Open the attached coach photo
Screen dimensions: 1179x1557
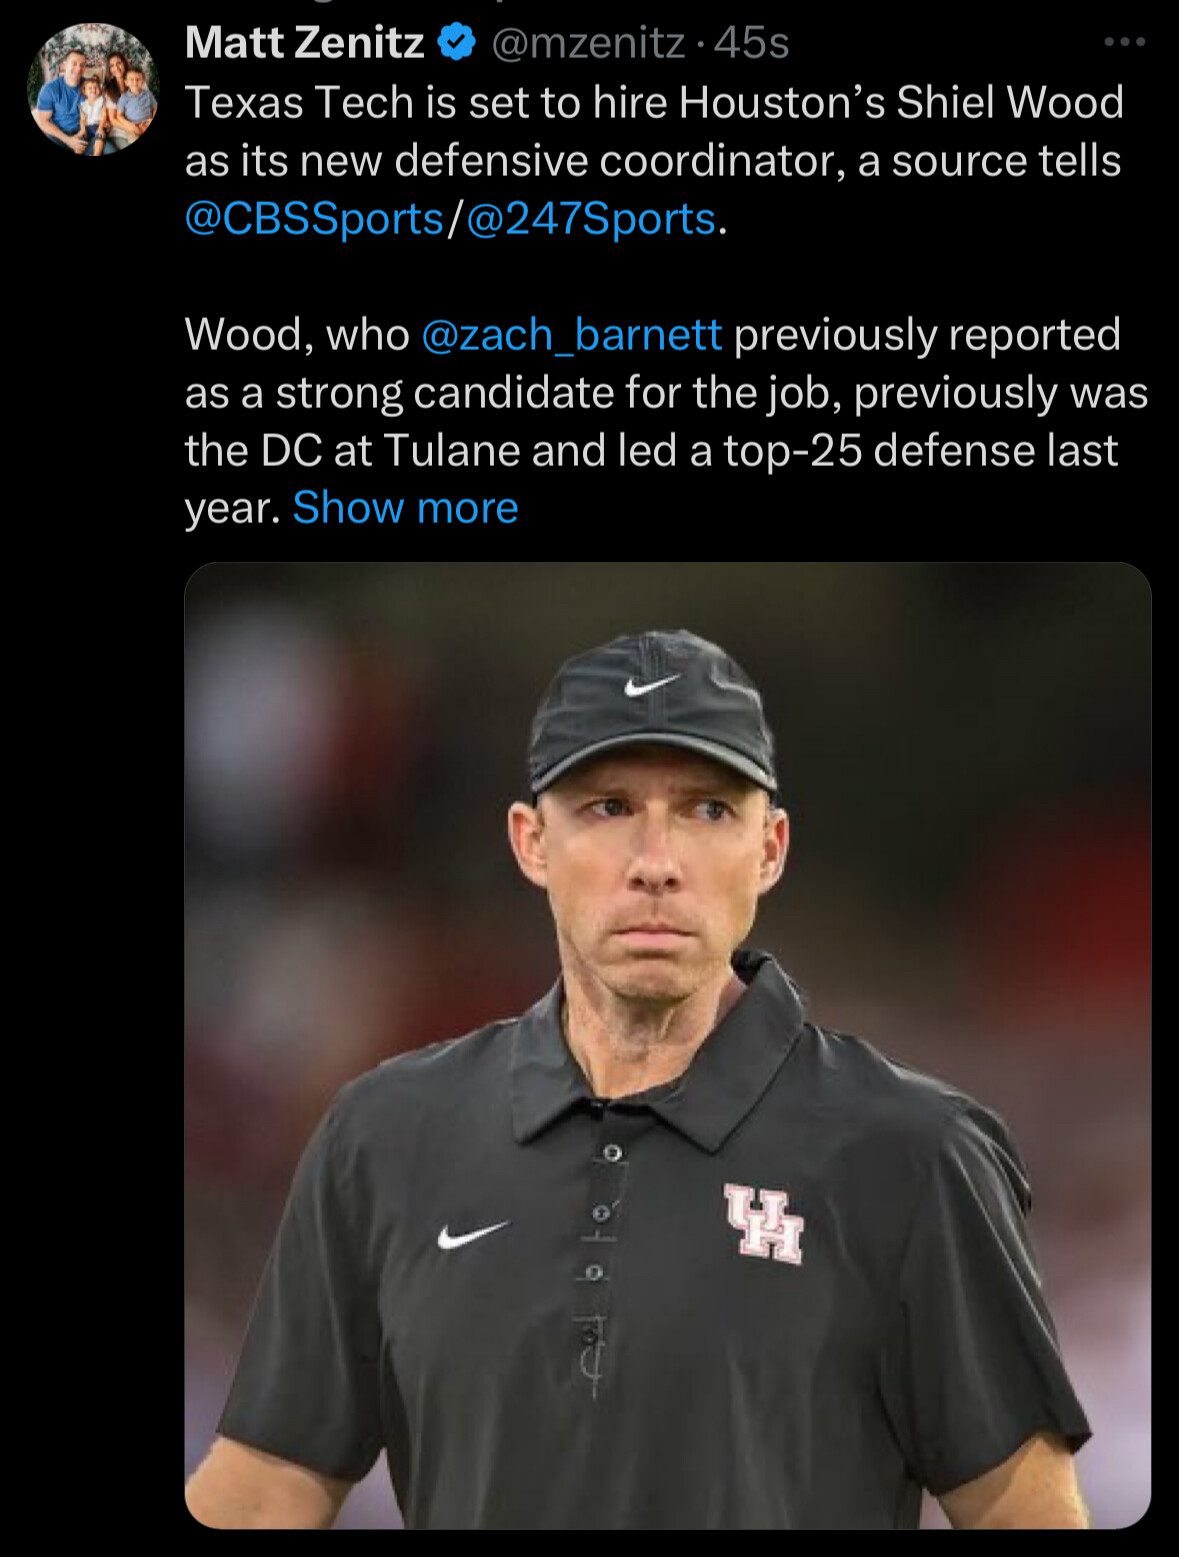click(x=667, y=1045)
